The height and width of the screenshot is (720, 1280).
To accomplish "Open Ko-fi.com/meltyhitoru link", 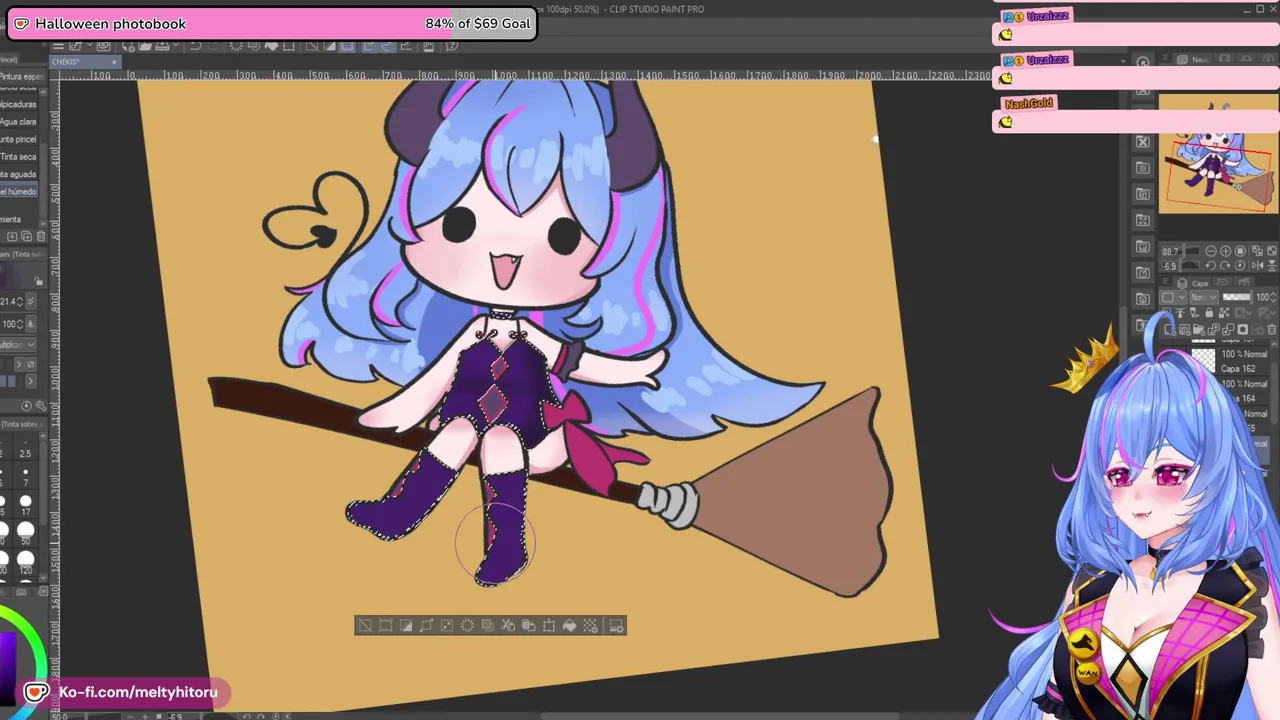I will (x=137, y=692).
